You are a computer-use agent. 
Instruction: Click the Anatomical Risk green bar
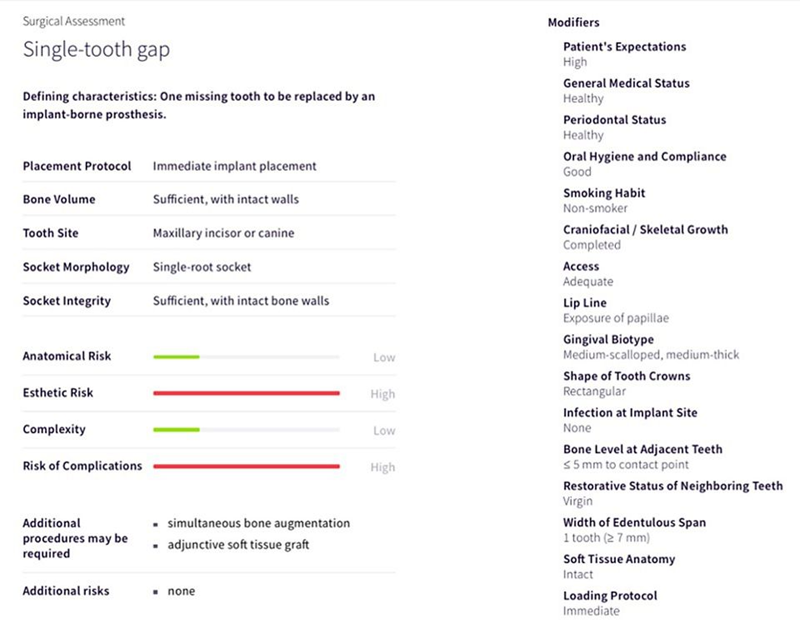coord(176,357)
